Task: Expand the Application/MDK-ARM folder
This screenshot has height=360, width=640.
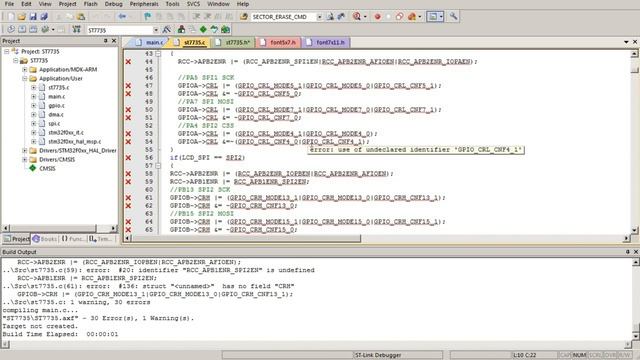Action: click(x=24, y=69)
